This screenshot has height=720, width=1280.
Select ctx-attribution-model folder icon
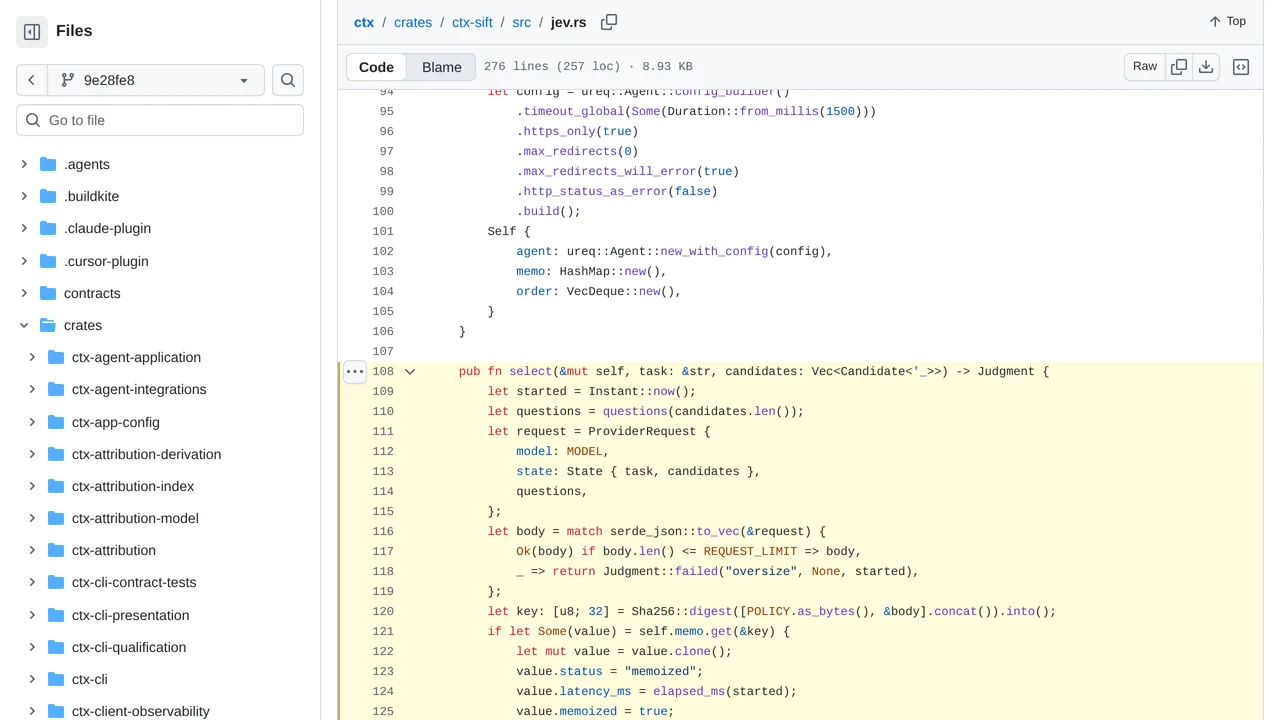pos(56,518)
